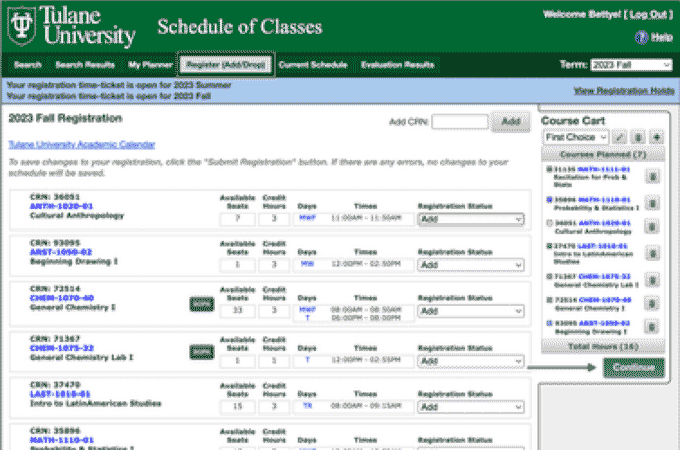The width and height of the screenshot is (680, 450).
Task: Open the LAST-1010-01 course link
Action: coord(60,394)
